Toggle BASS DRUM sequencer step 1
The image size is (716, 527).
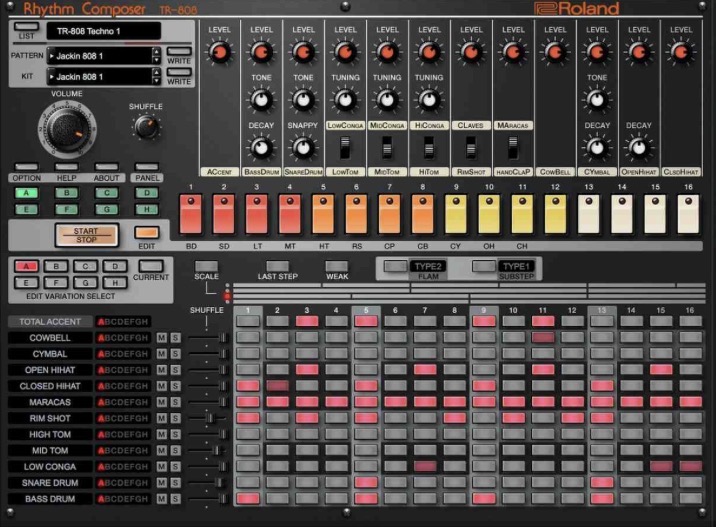248,499
